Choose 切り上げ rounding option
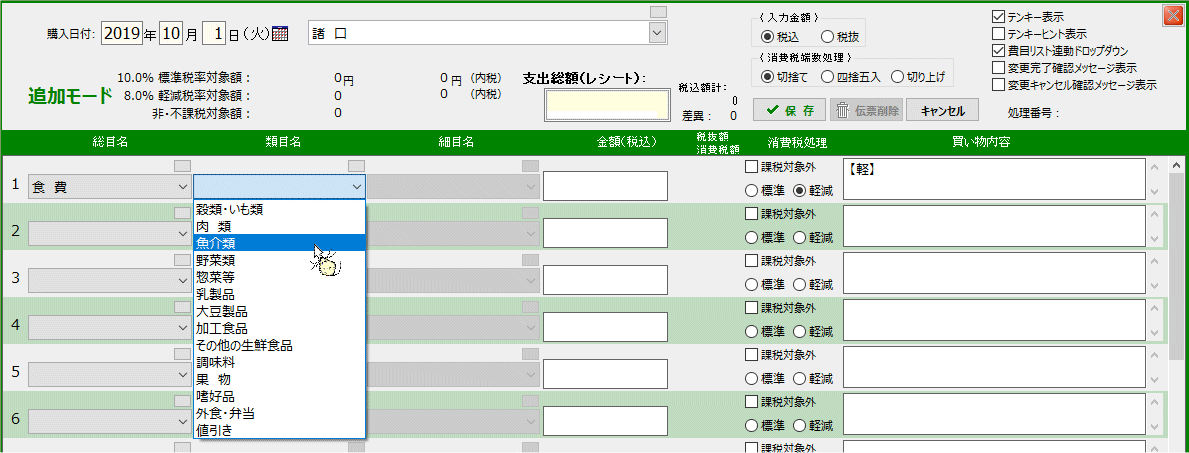 click(898, 76)
